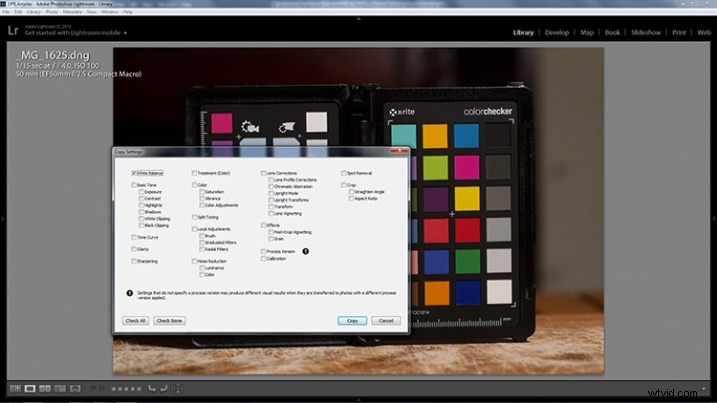Screen dimensions: 717x403
Task: Click the _MG_1625.dng filename overlay
Action: [x=53, y=55]
